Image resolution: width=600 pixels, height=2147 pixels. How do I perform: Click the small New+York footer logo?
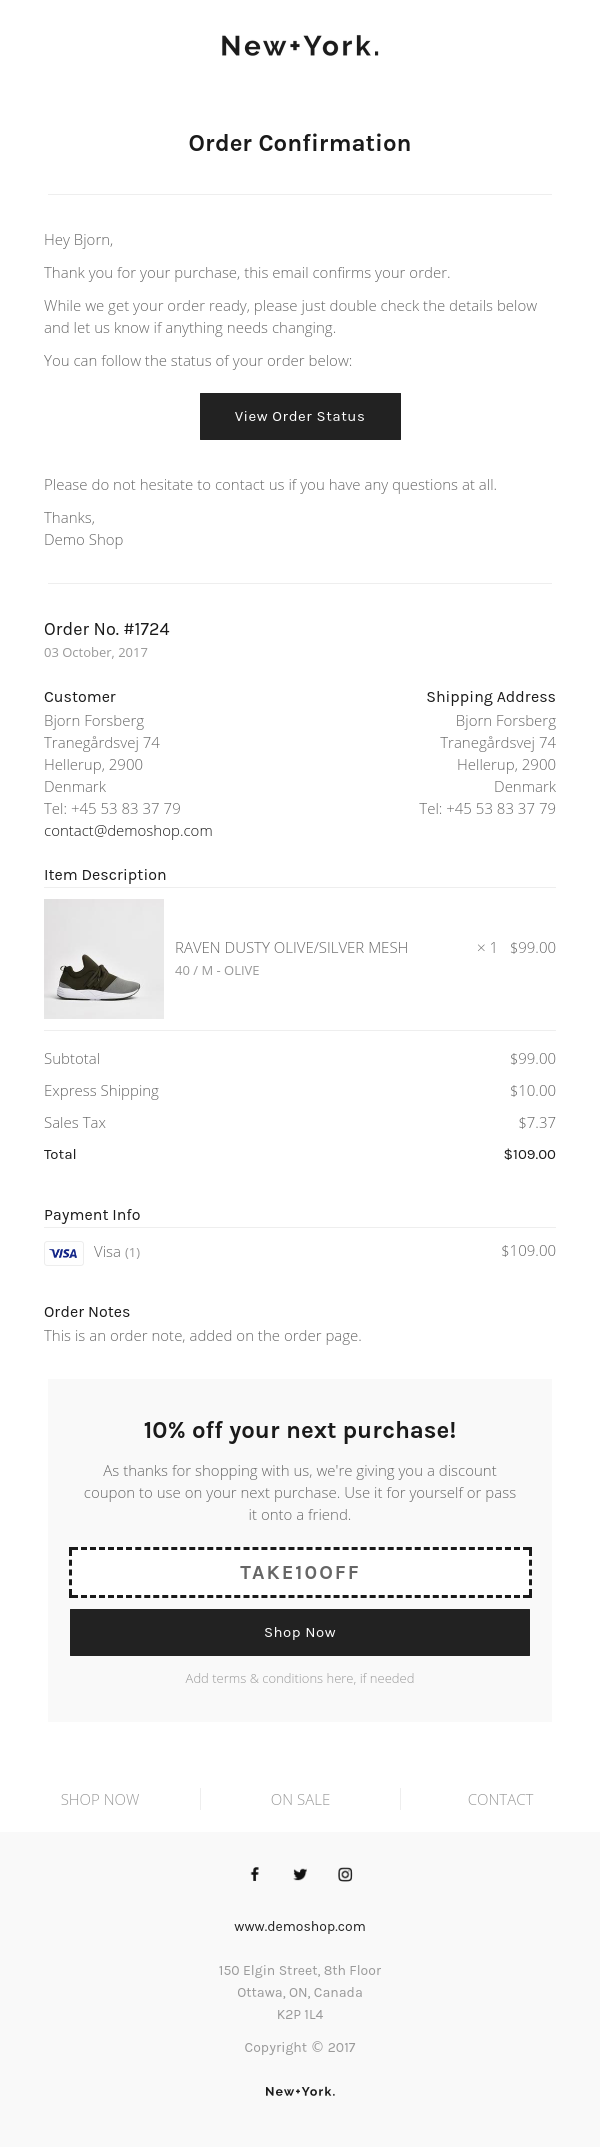click(300, 2091)
